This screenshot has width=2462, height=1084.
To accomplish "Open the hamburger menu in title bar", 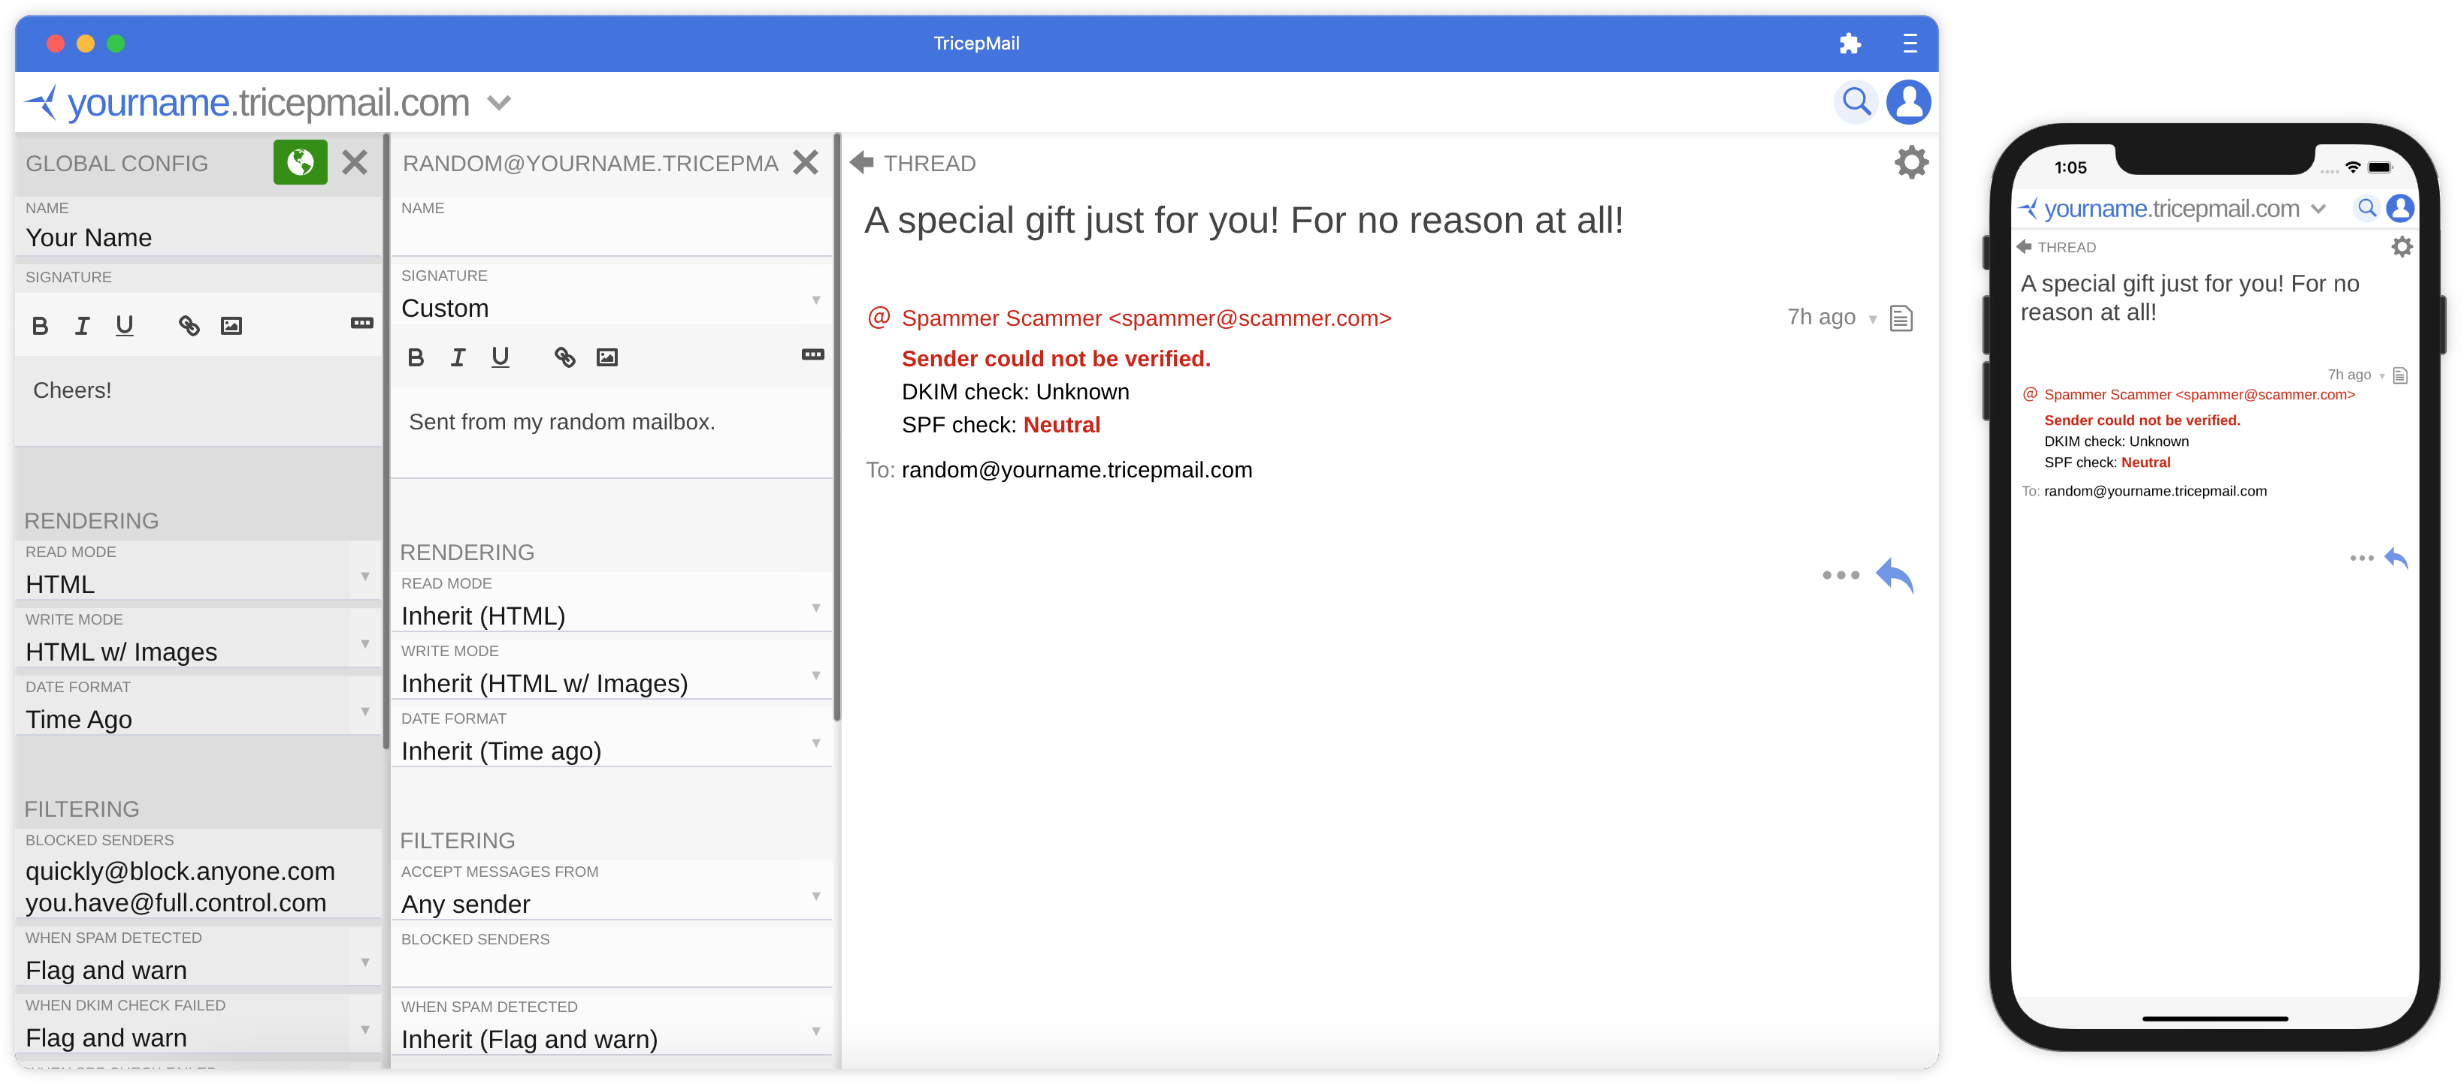I will [x=1909, y=44].
